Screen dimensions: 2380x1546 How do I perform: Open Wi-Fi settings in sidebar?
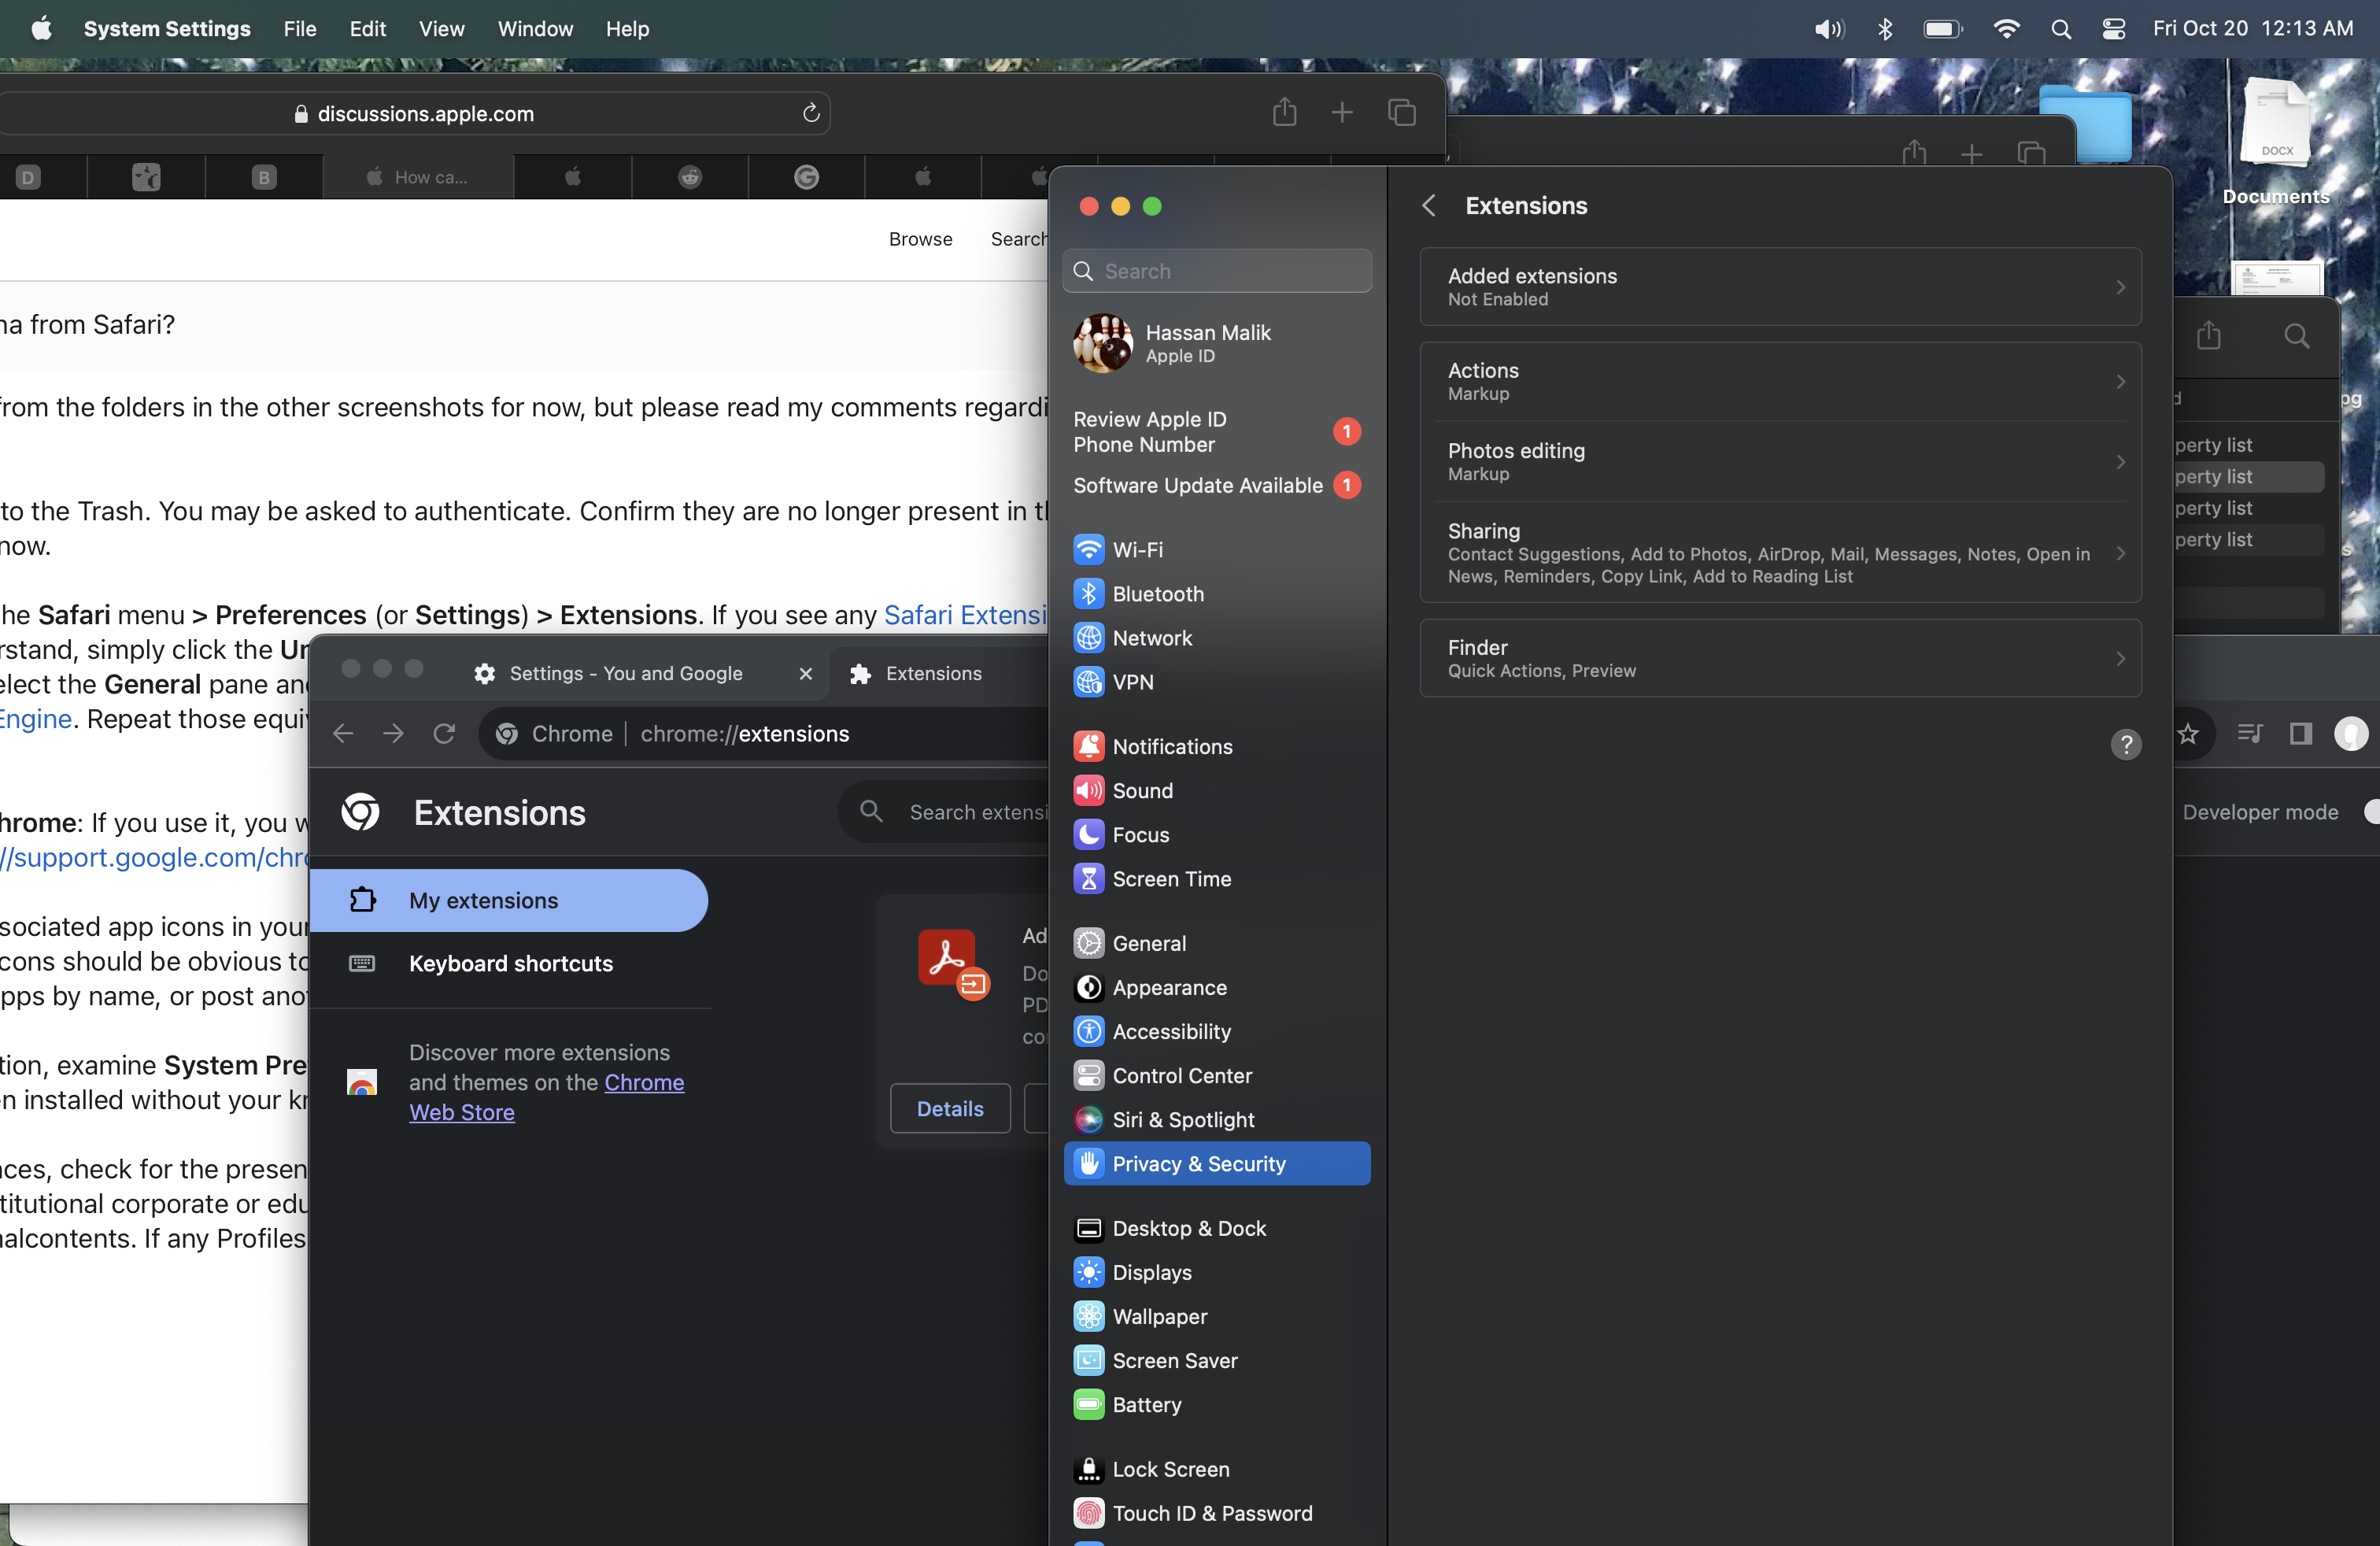pos(1137,549)
